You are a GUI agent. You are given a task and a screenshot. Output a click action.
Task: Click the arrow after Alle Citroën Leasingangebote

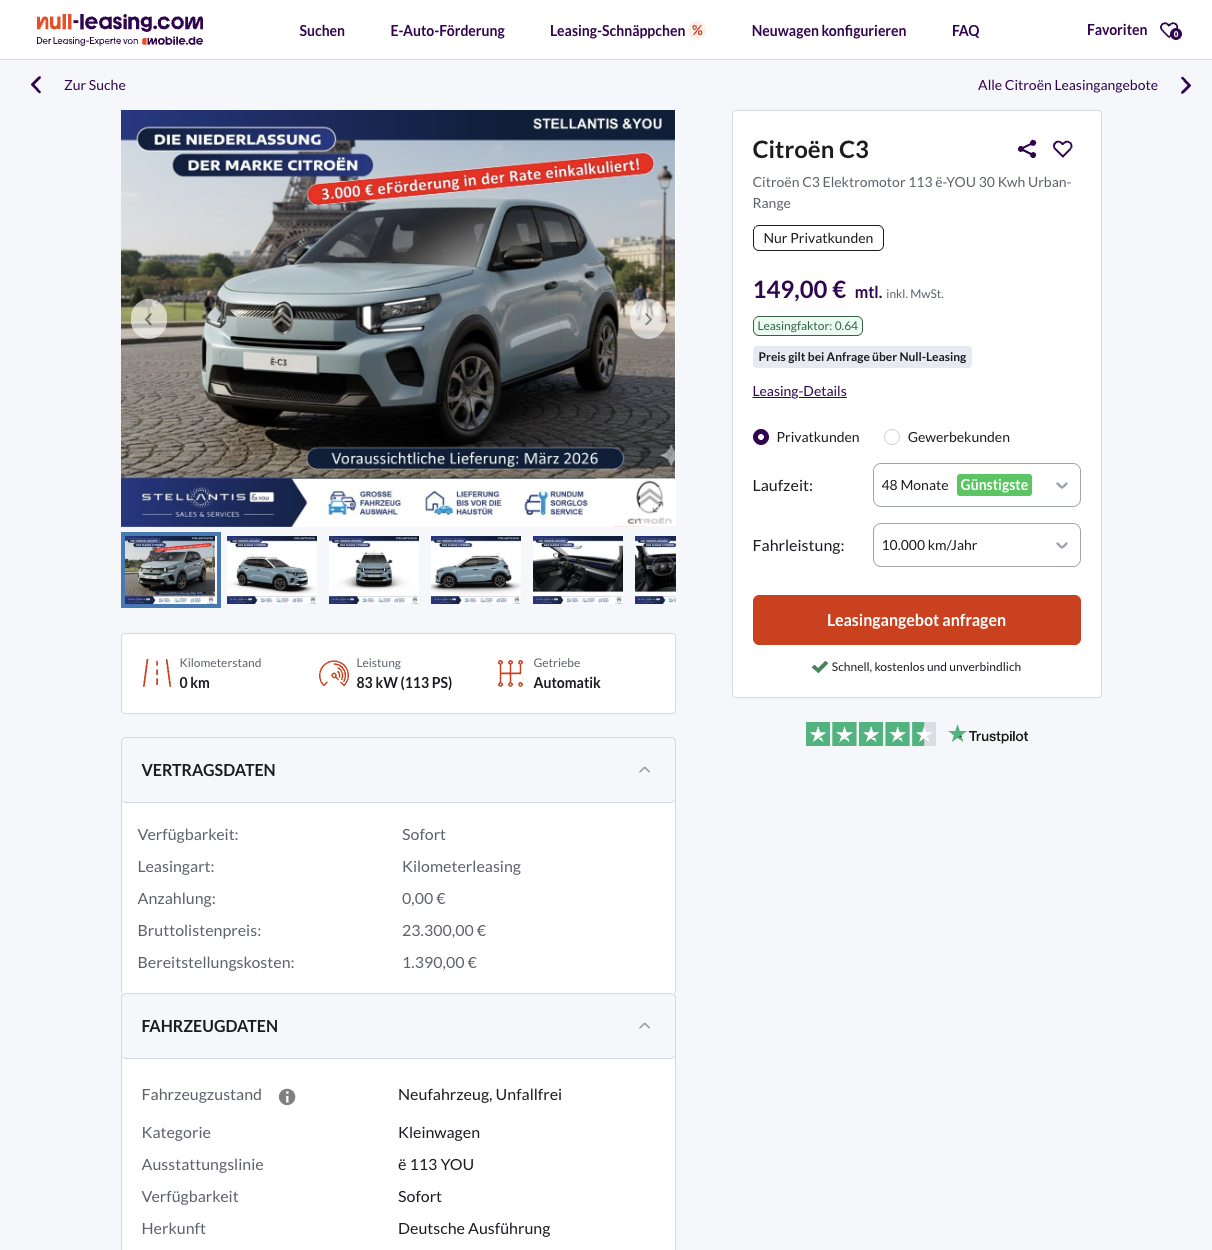(1186, 85)
